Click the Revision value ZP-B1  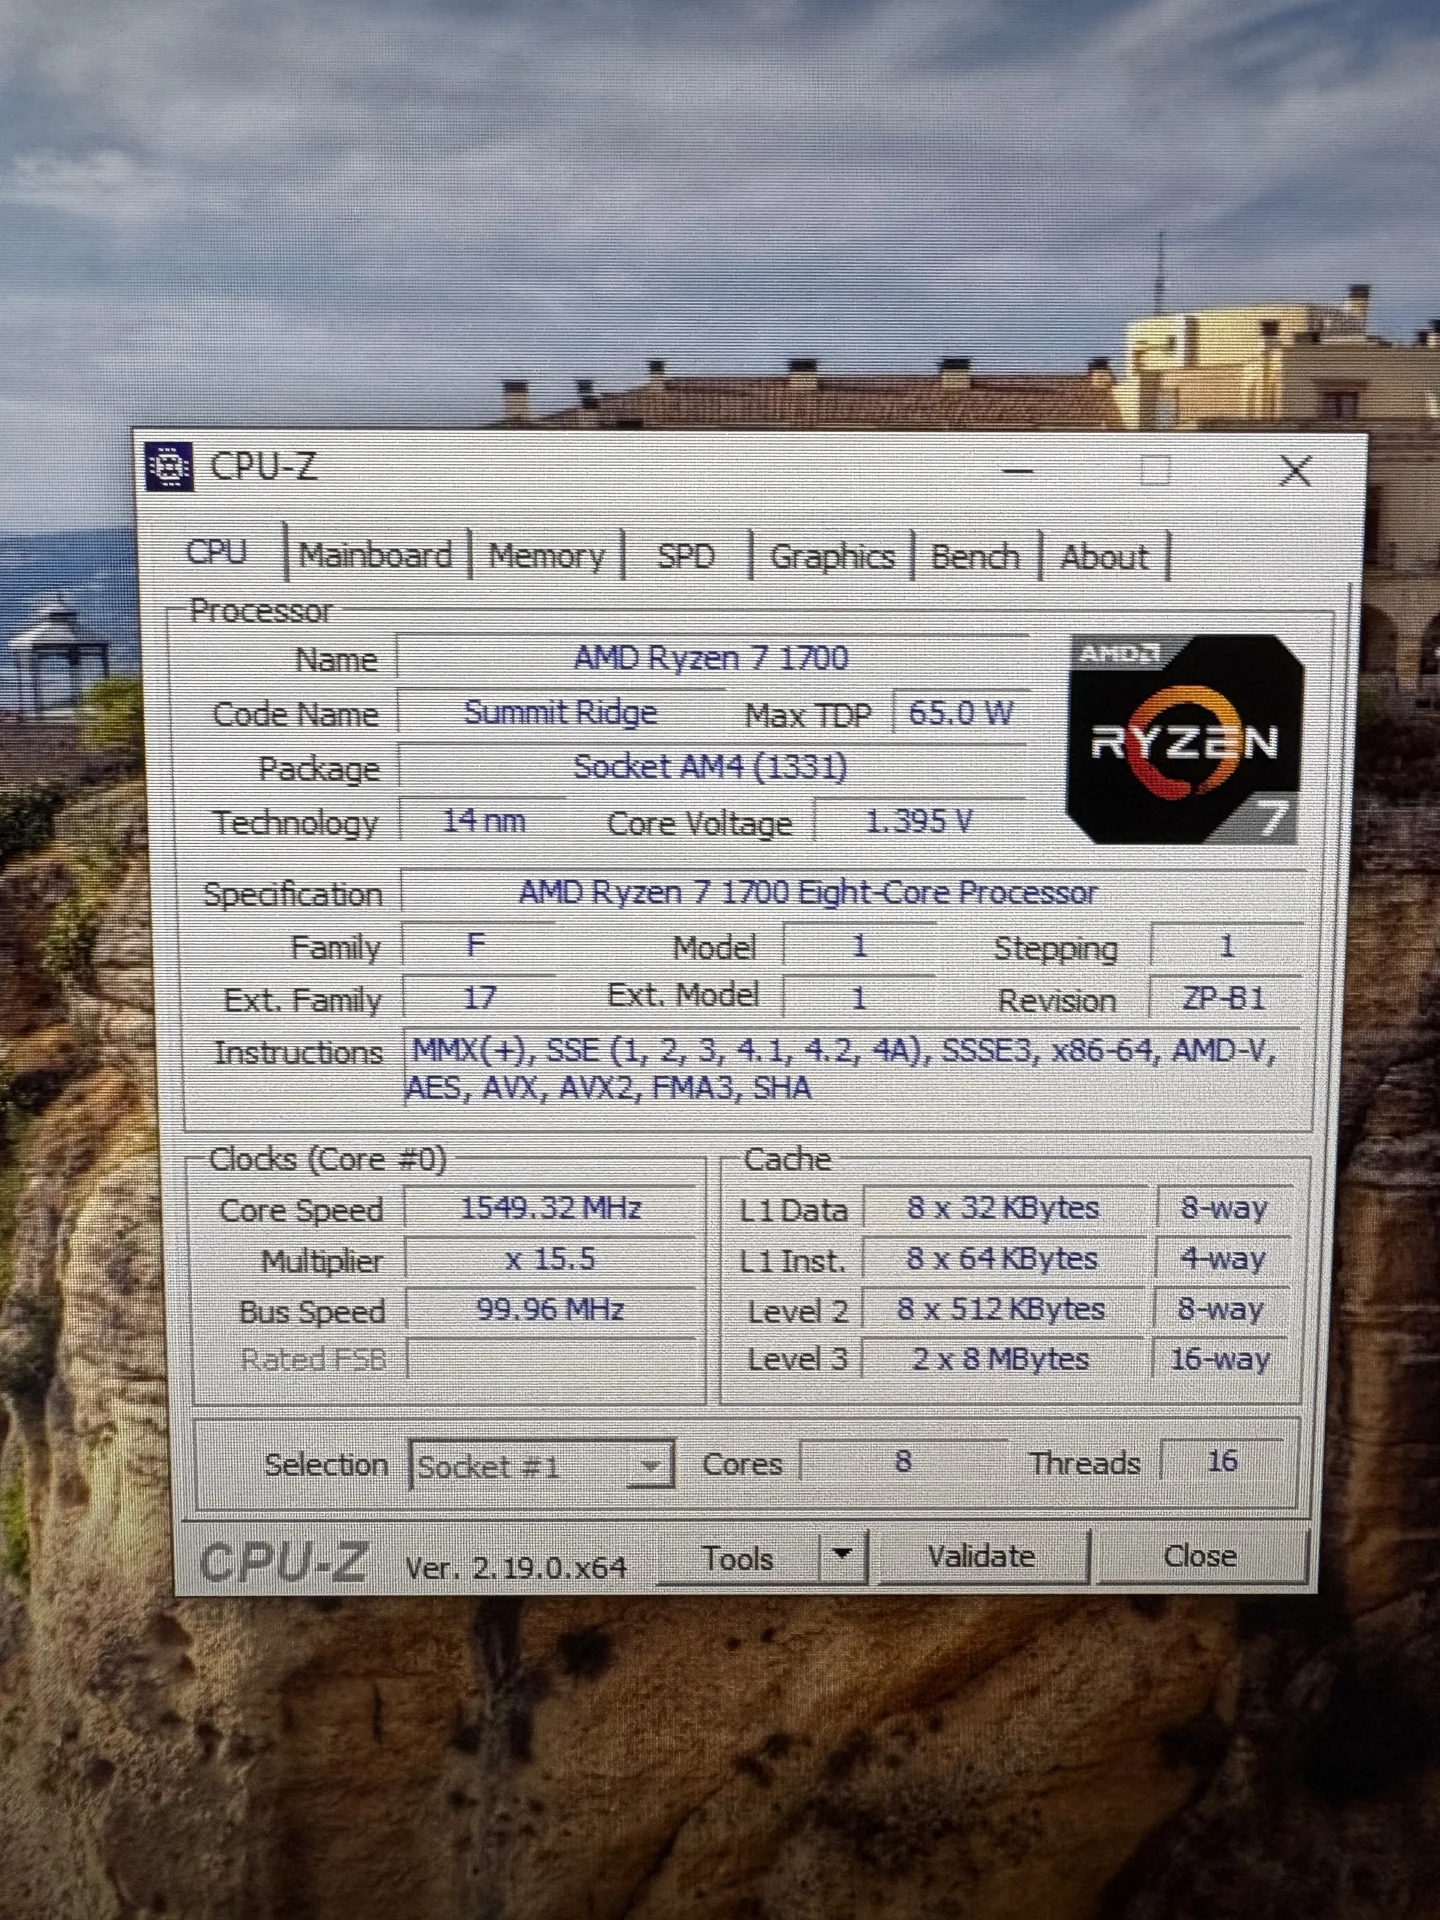1224,998
